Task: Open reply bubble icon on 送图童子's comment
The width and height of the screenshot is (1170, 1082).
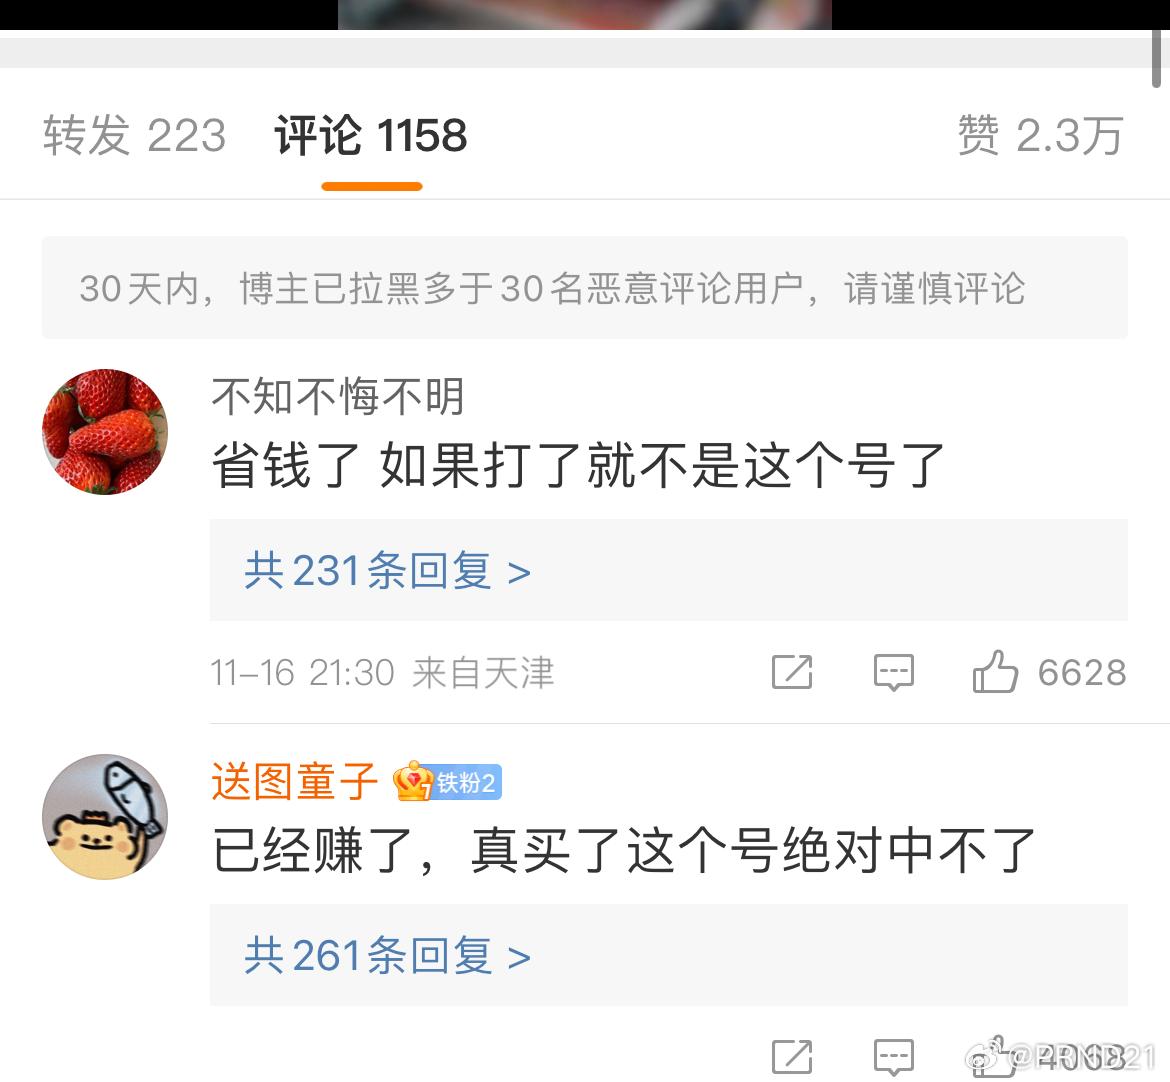Action: click(x=893, y=1057)
